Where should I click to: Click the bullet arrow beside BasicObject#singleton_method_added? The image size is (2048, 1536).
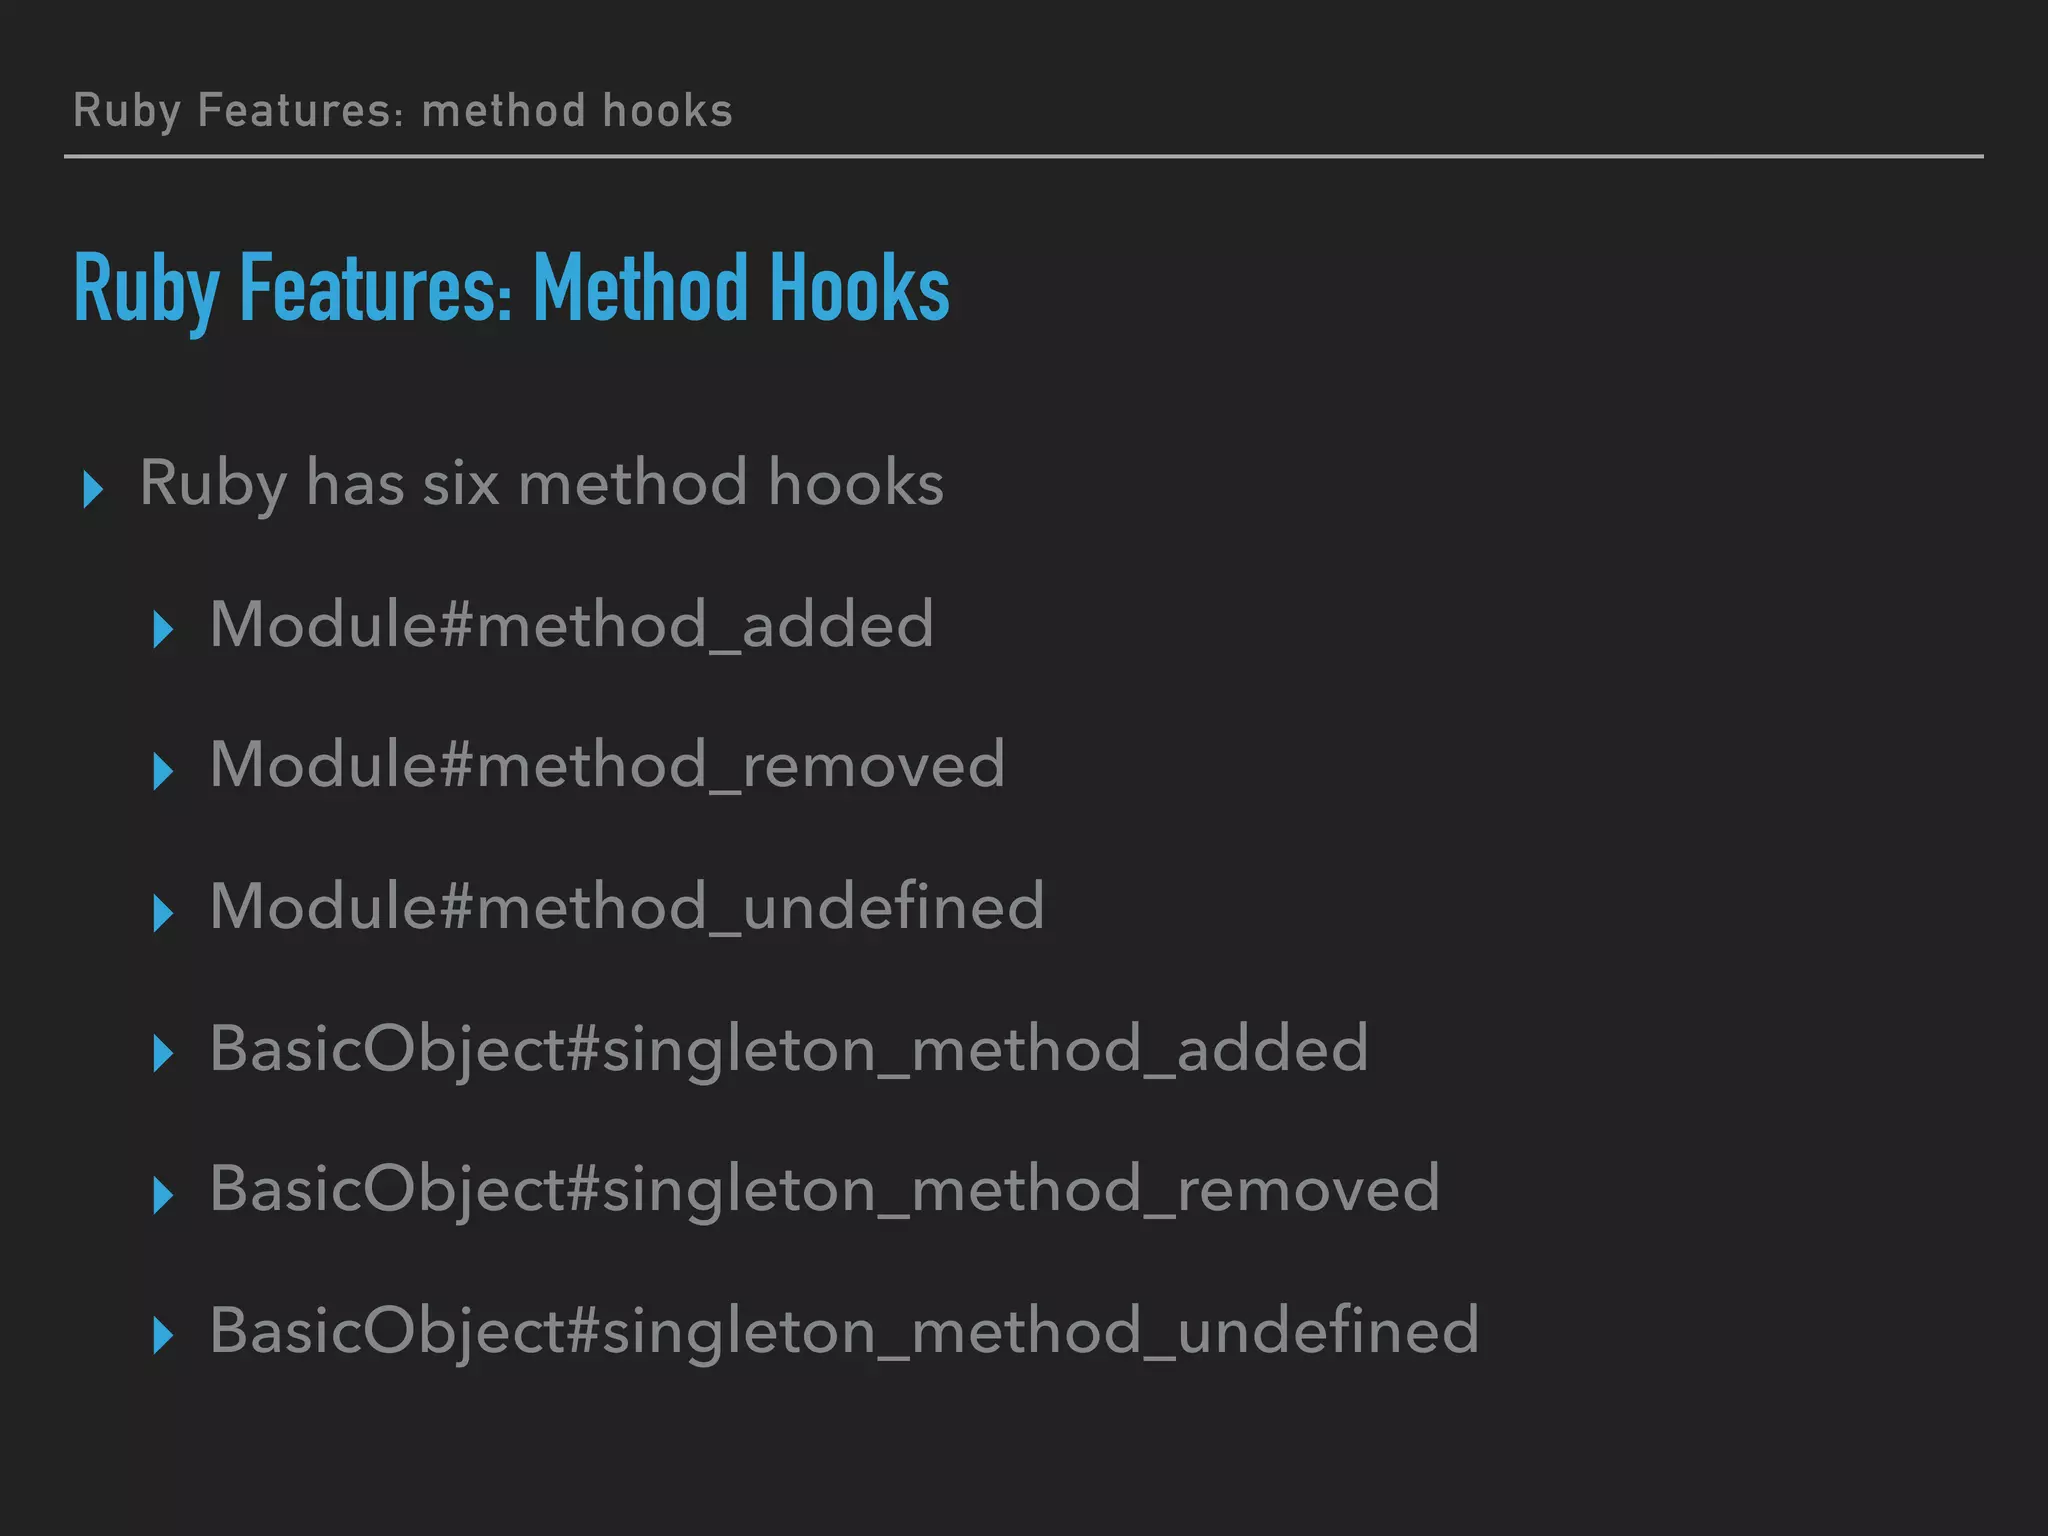pyautogui.click(x=163, y=1054)
